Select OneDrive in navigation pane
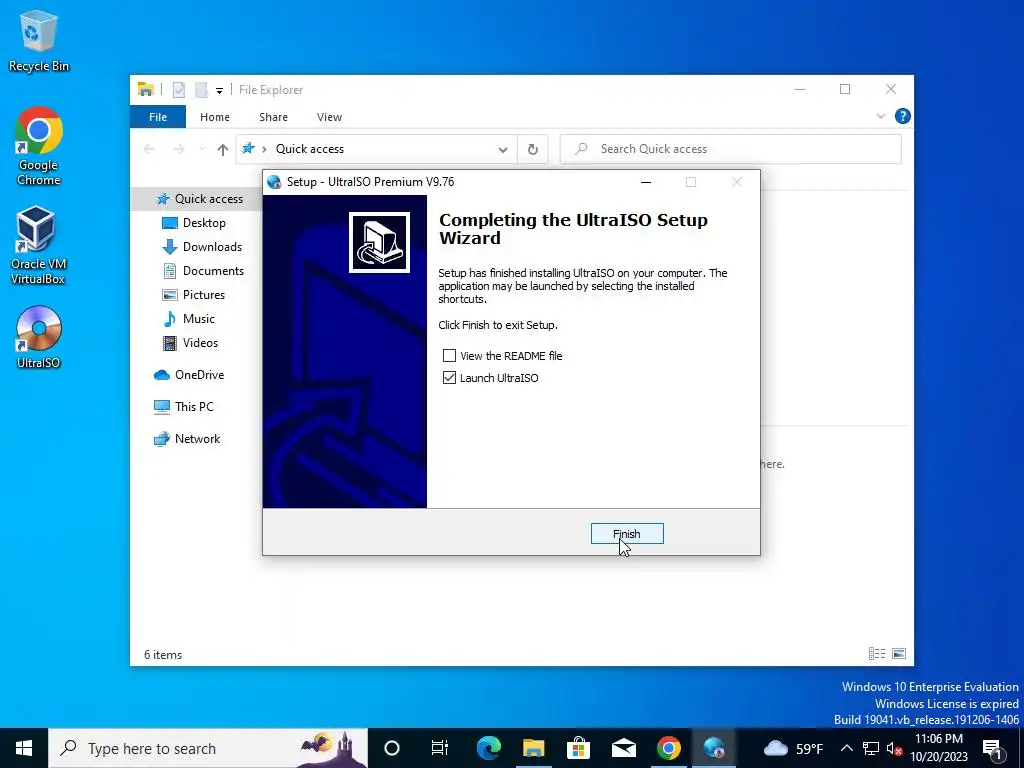This screenshot has height=768, width=1024. (197, 375)
